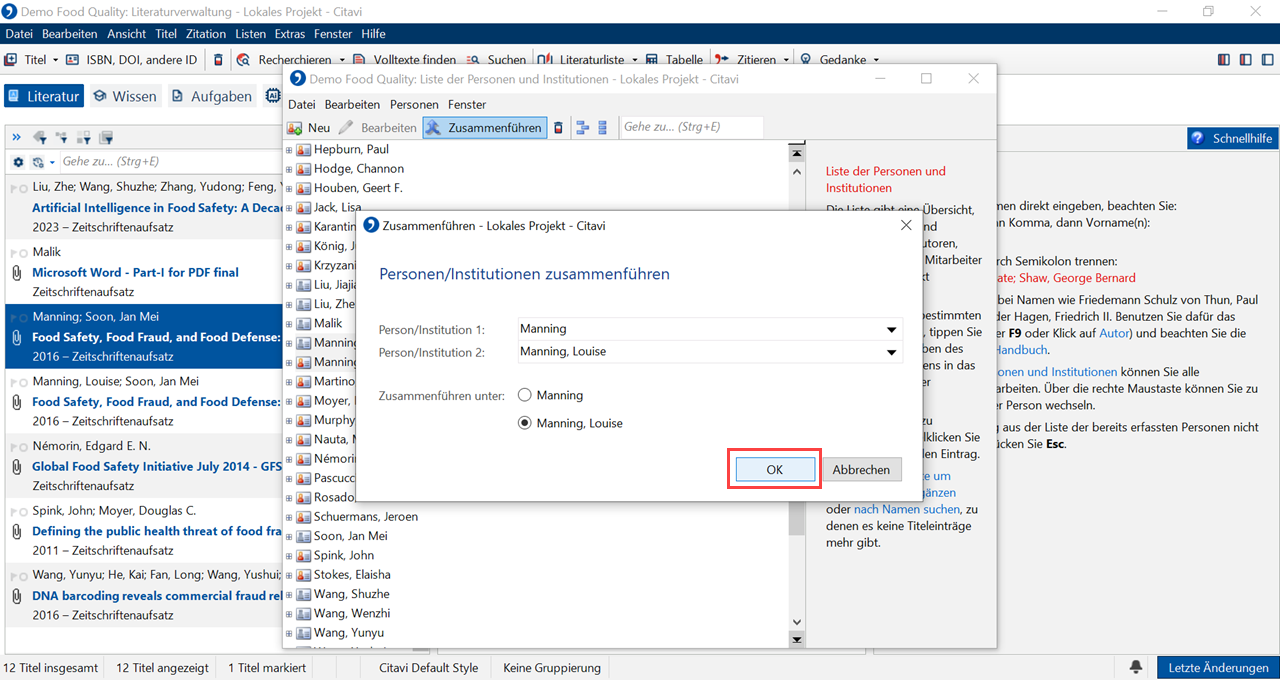Click the Letzte Änderungen button
This screenshot has width=1280, height=680.
click(1218, 667)
